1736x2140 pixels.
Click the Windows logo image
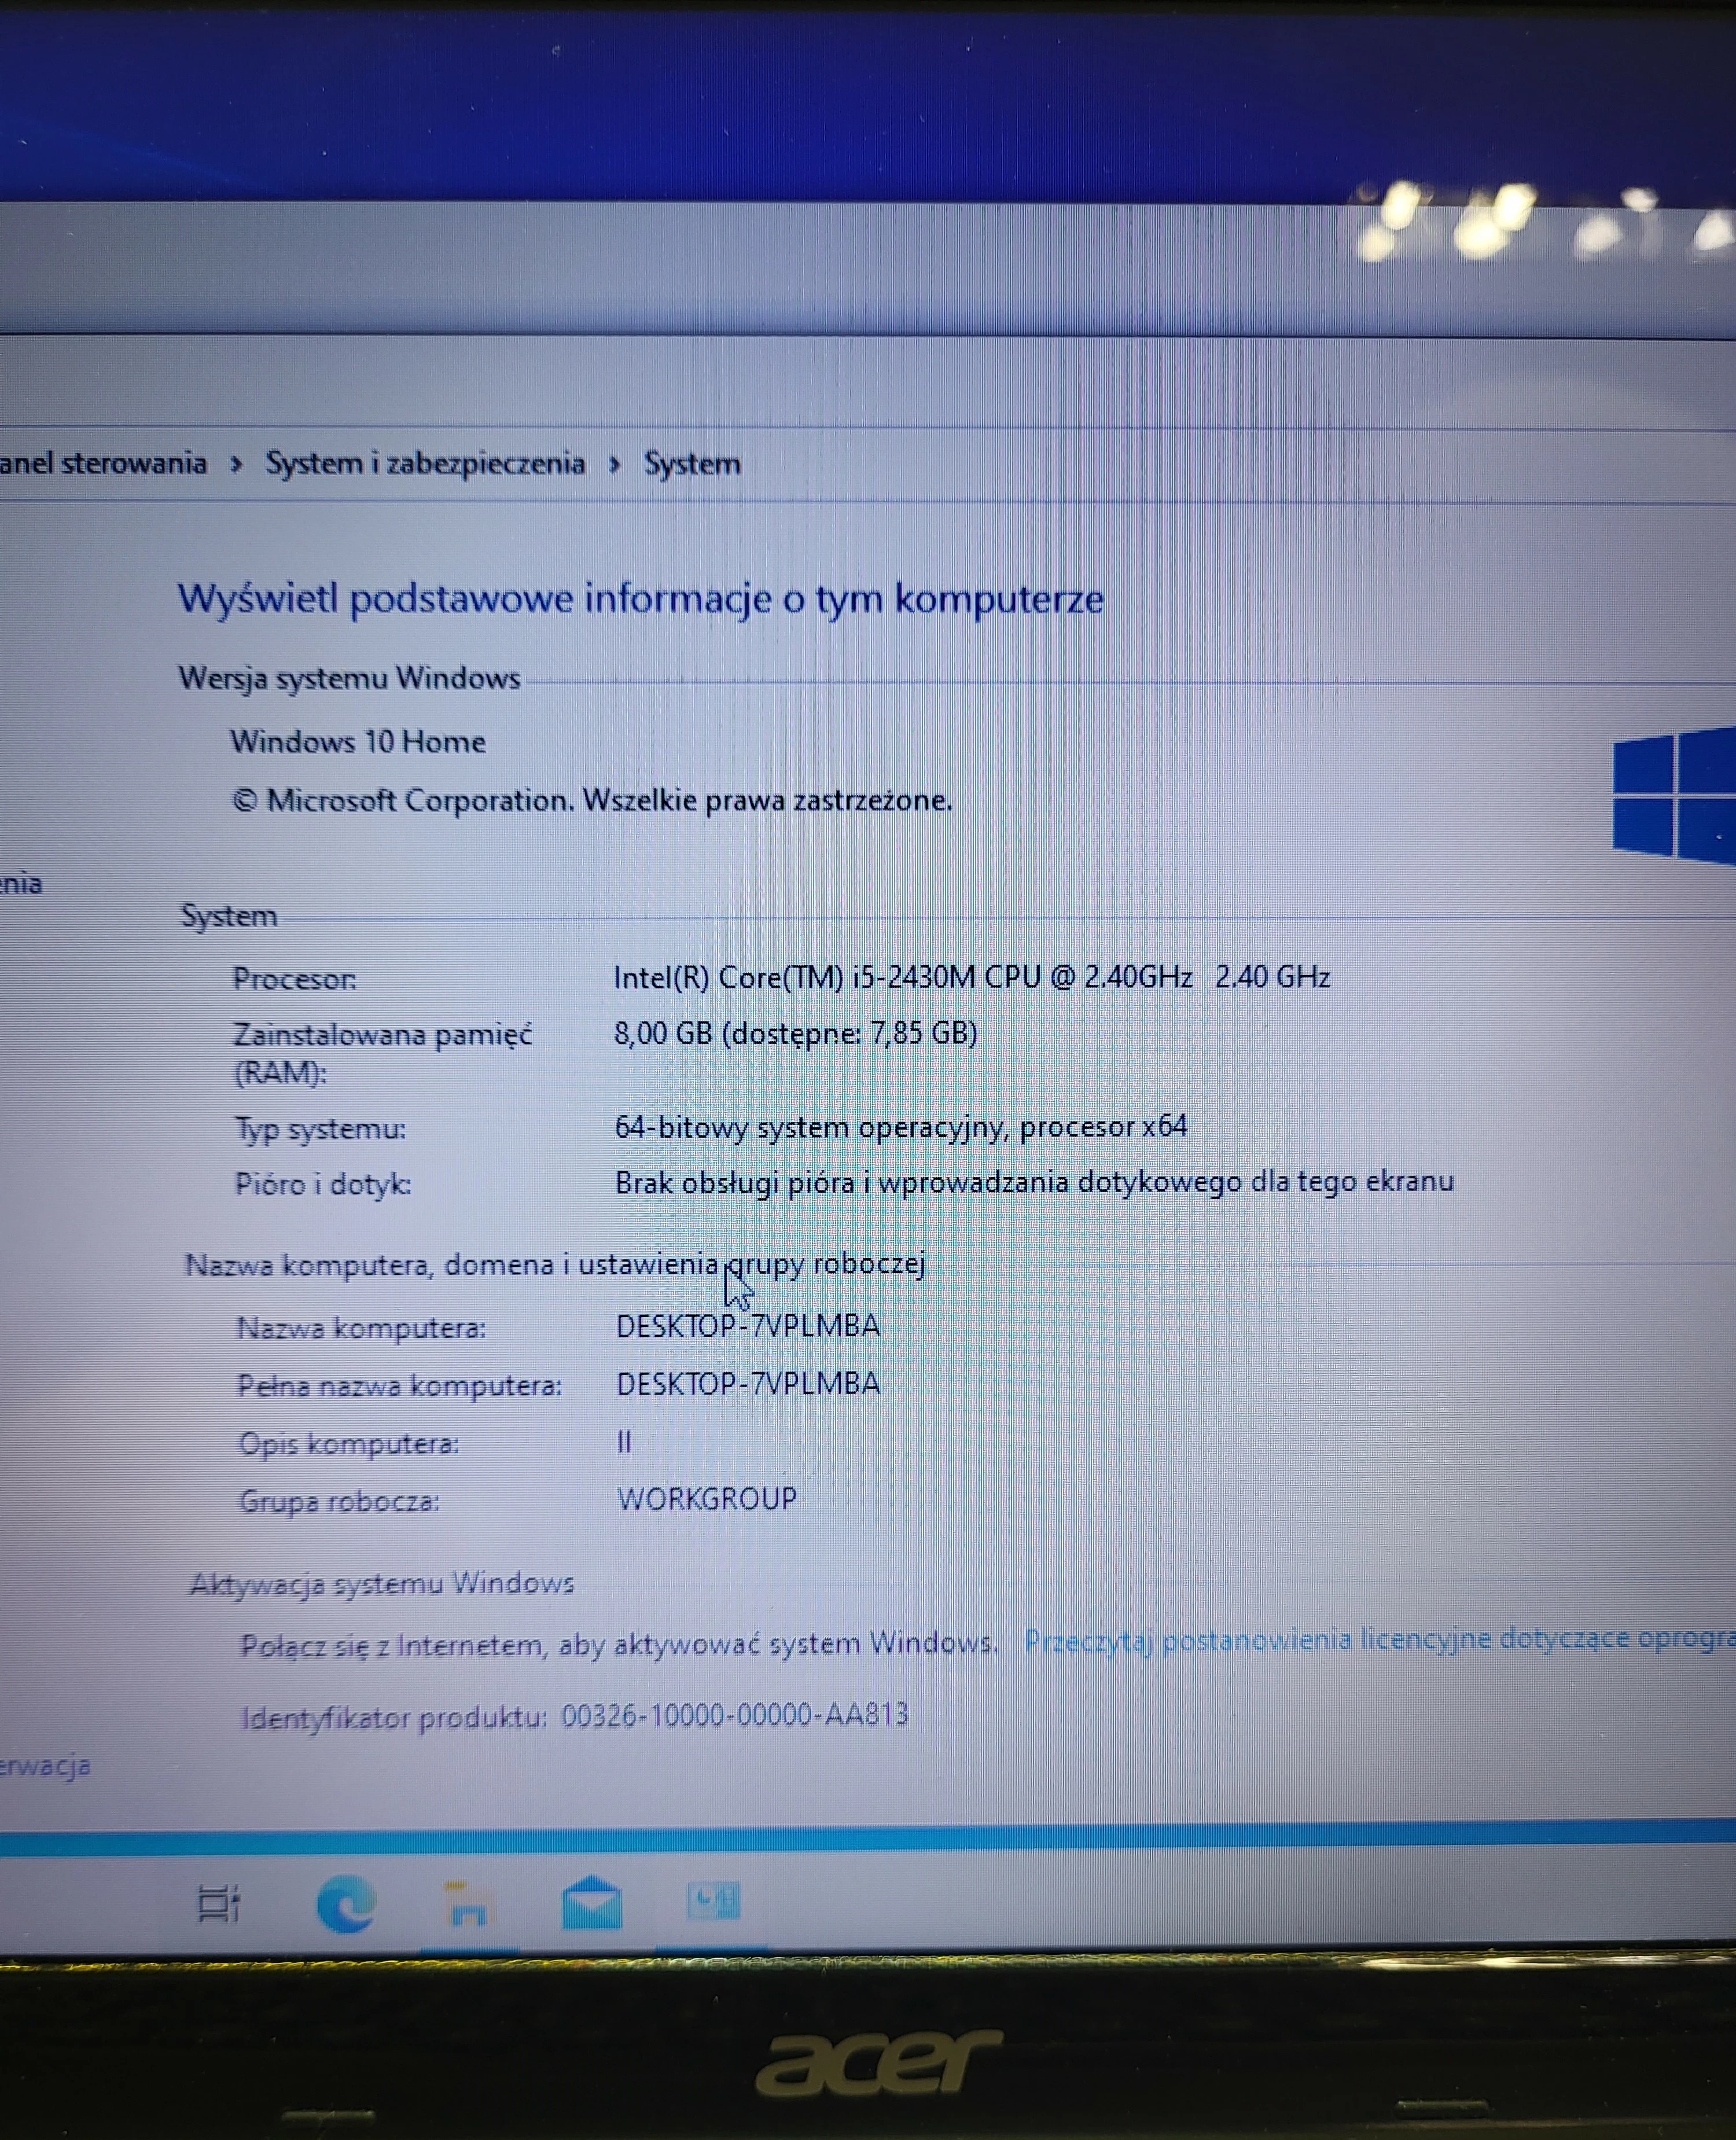click(x=1674, y=795)
